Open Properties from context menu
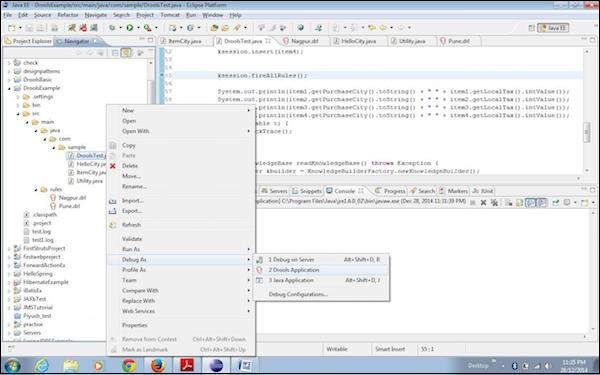Viewport: 600px width, 375px height. [x=135, y=326]
